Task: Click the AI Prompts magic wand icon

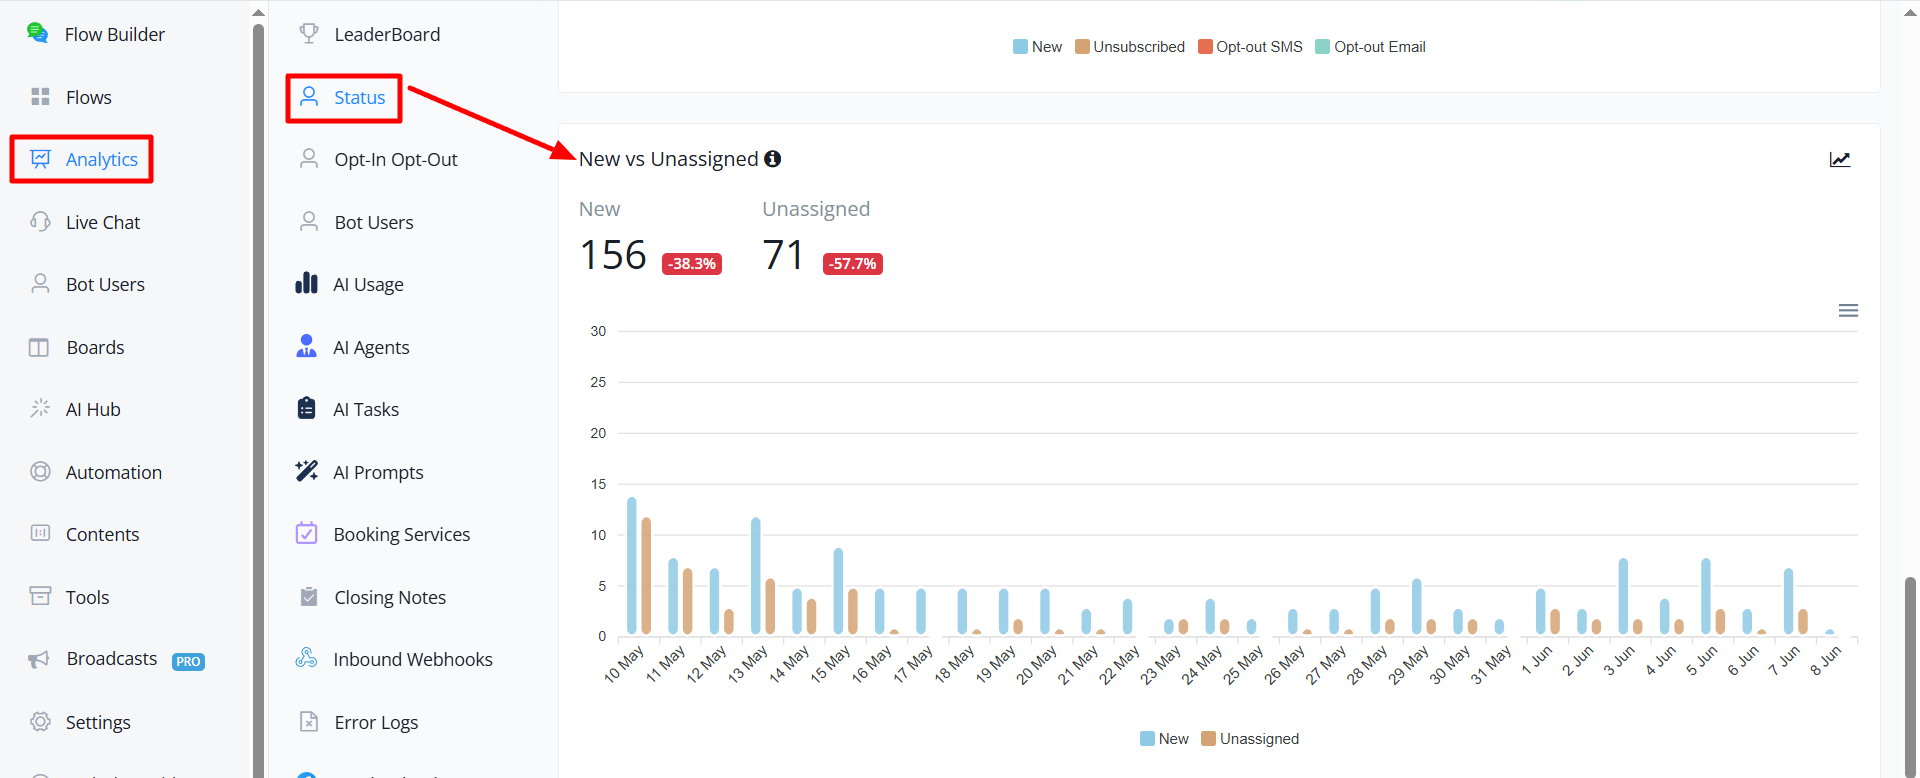Action: tap(306, 472)
